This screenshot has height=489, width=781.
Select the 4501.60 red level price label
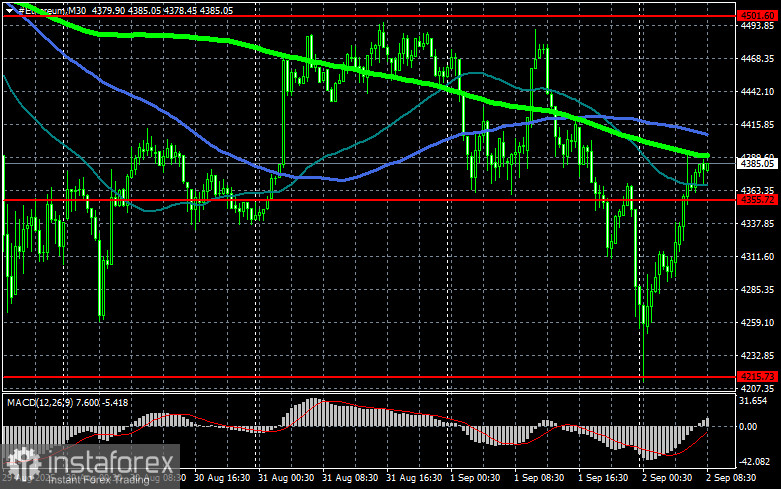757,16
